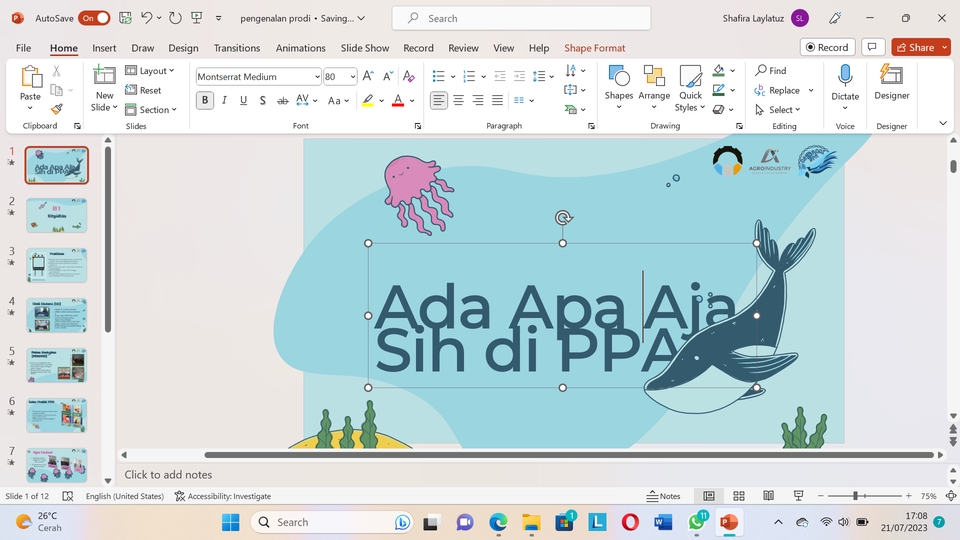Justify the text in Paragraph group

(497, 100)
